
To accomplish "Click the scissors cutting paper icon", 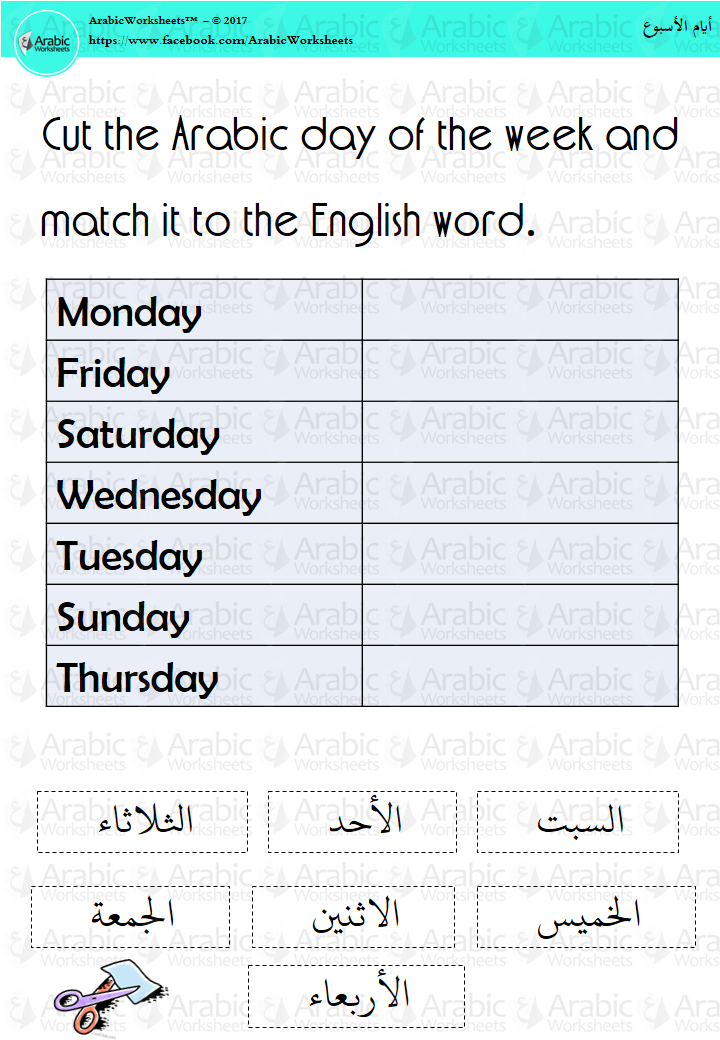I will point(108,996).
